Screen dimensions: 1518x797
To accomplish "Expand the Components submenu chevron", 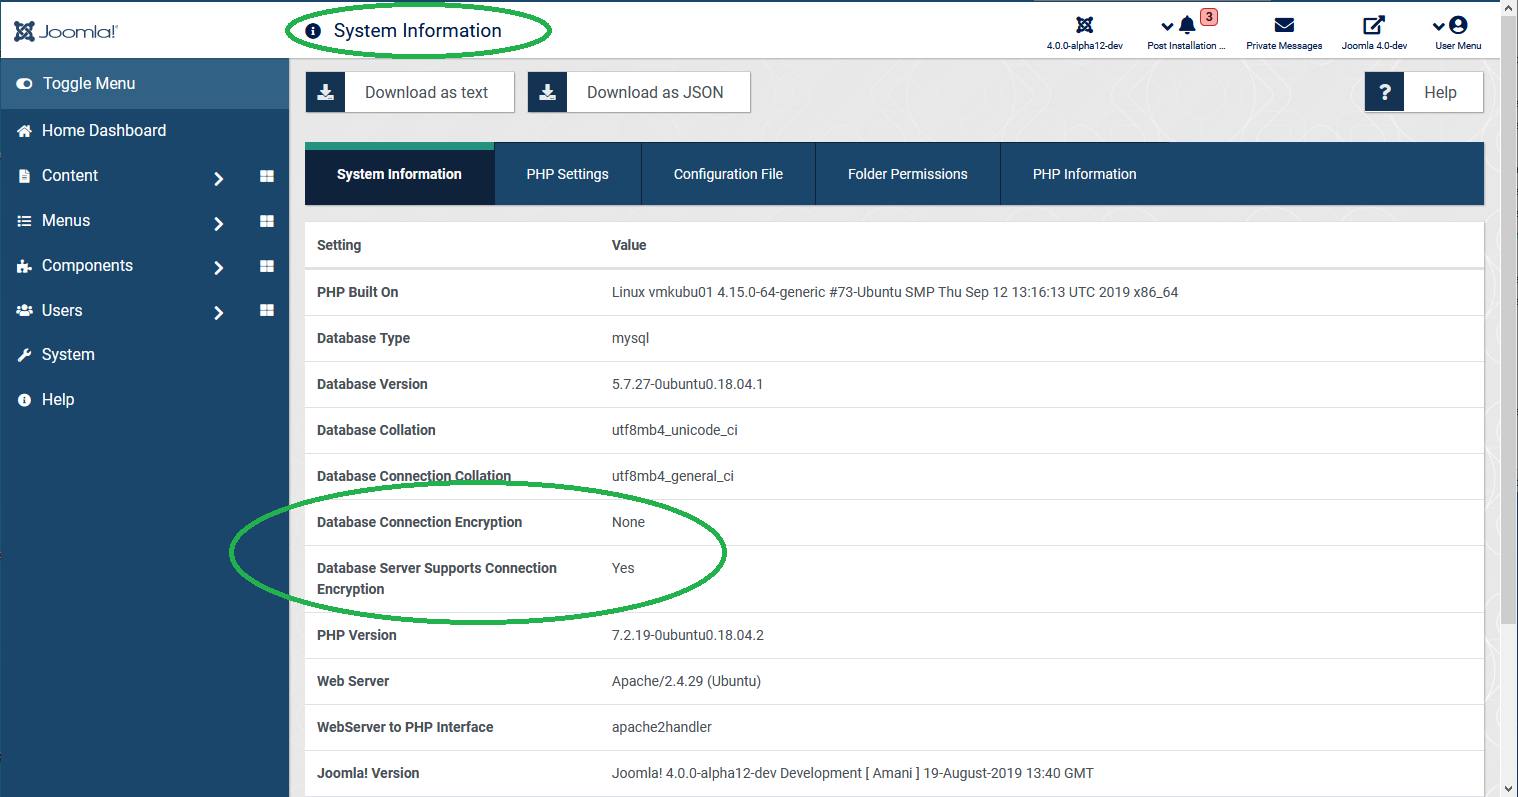I will [218, 267].
